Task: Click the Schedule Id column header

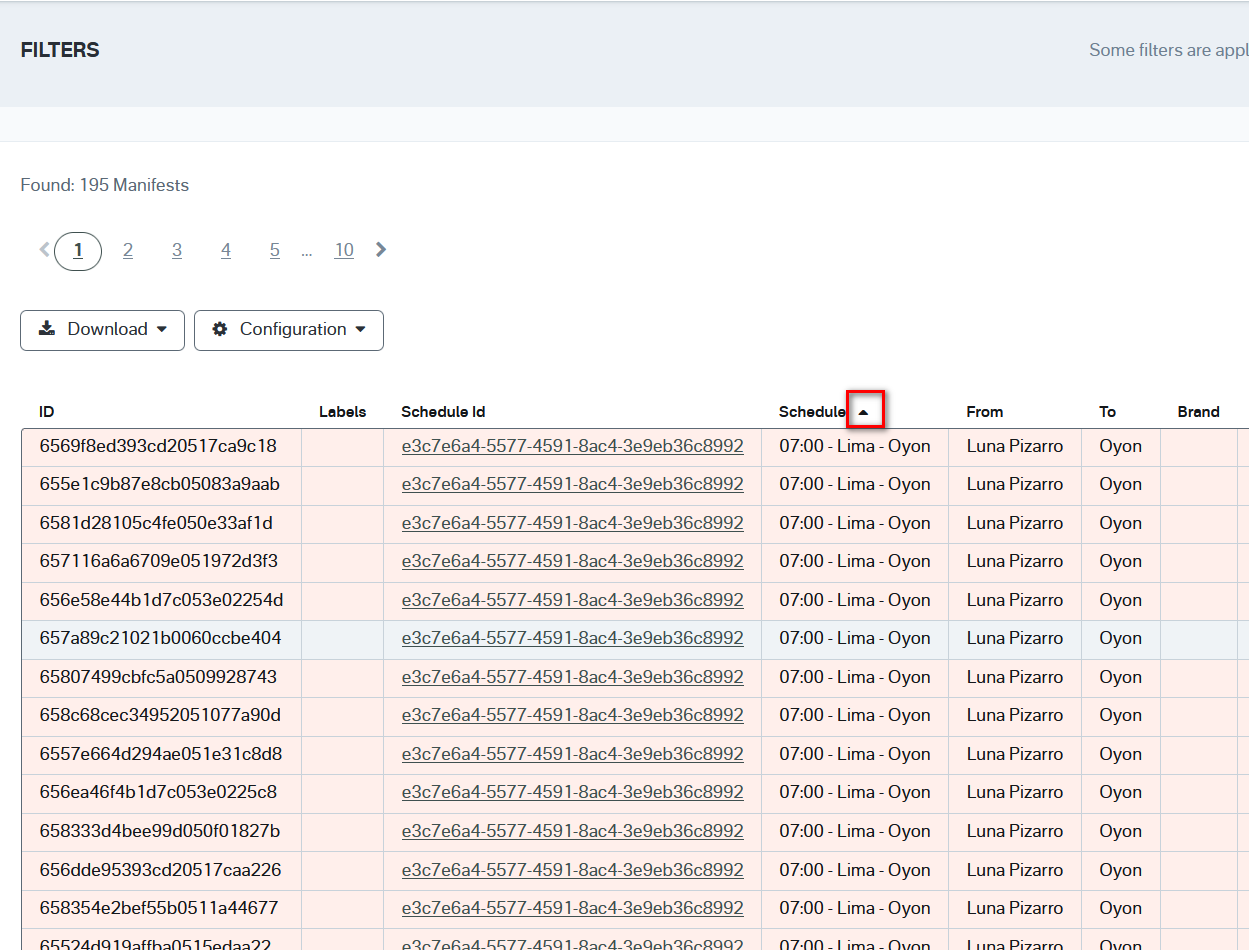Action: pos(443,412)
